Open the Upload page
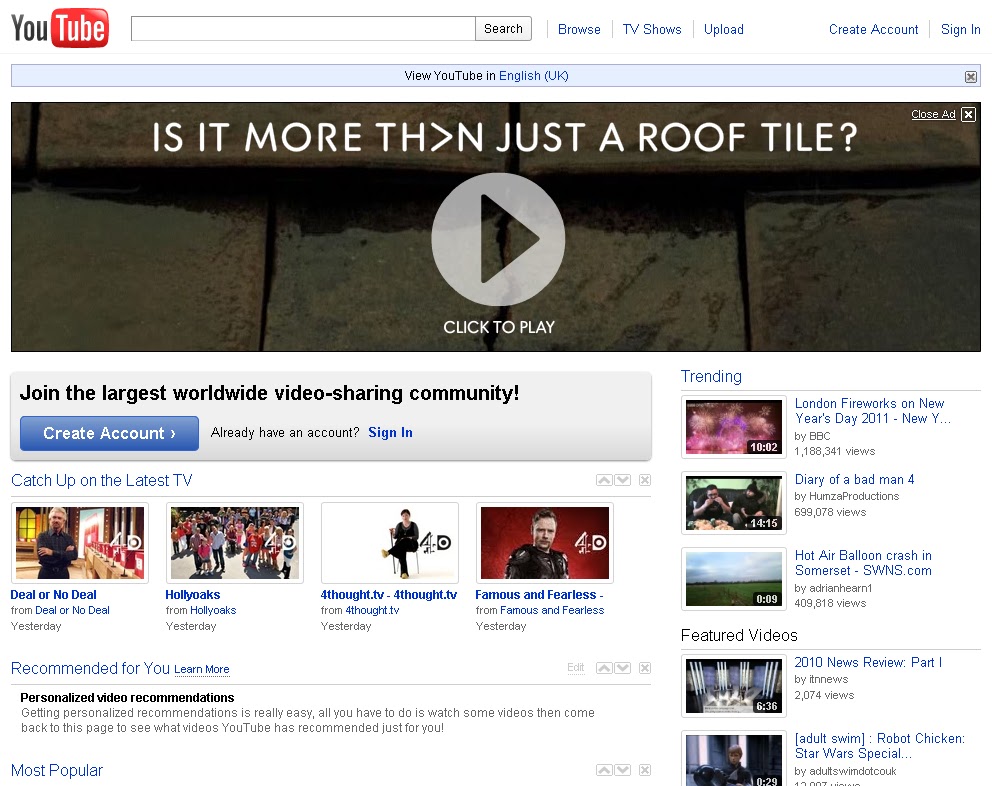 [724, 29]
